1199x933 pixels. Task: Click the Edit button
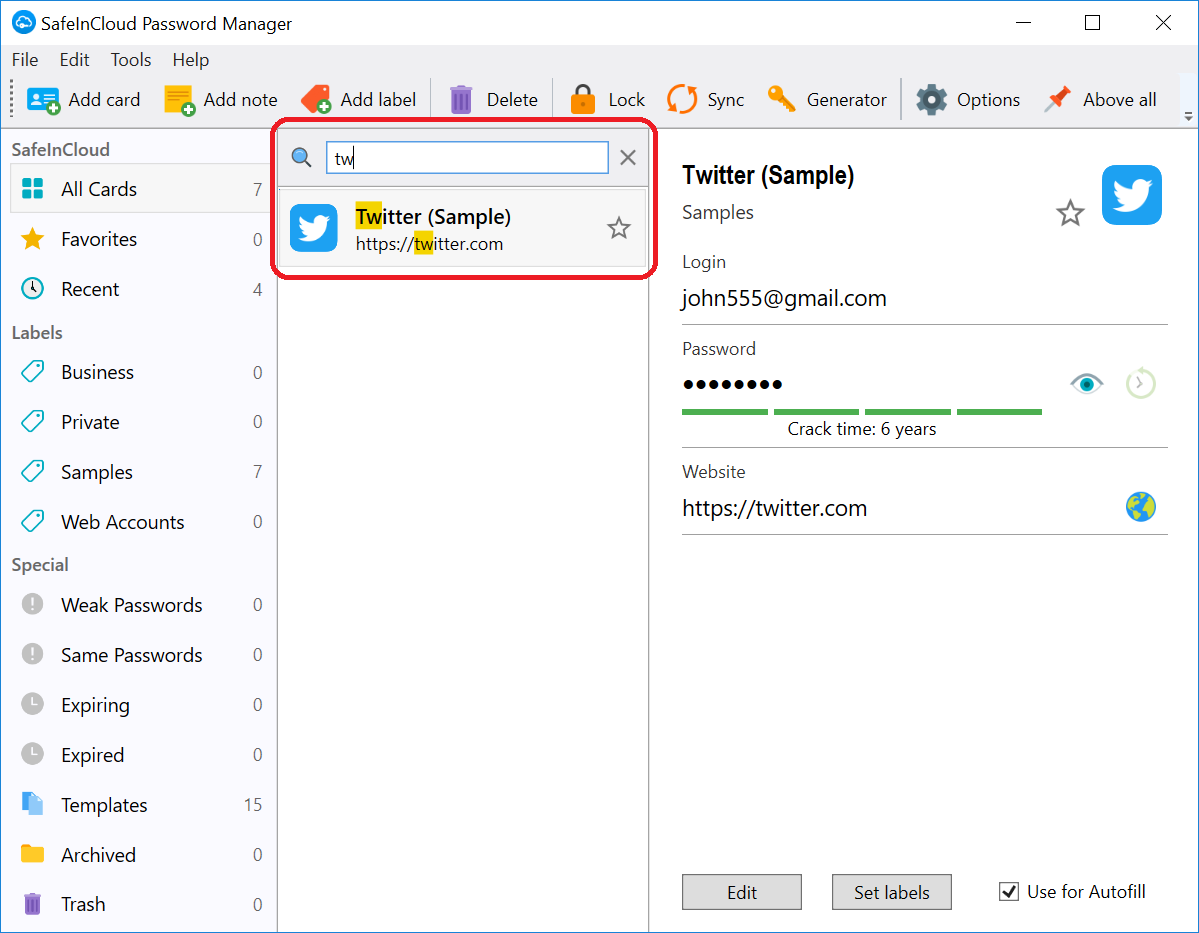(x=742, y=892)
